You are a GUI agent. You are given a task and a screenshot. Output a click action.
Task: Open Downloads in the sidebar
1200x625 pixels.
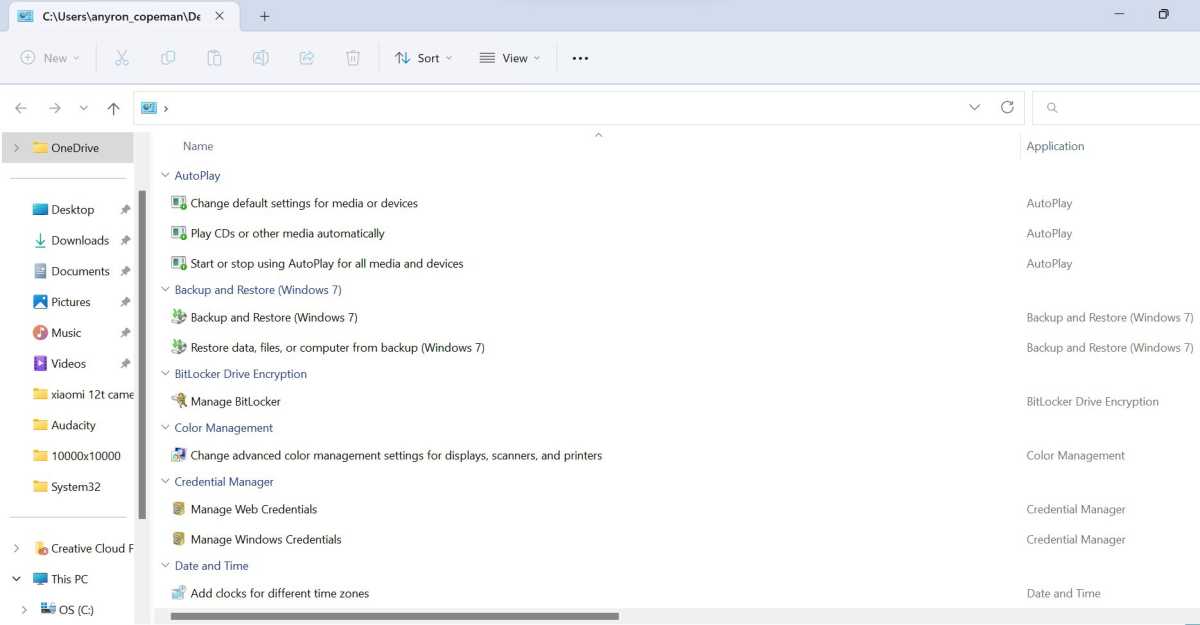click(82, 240)
